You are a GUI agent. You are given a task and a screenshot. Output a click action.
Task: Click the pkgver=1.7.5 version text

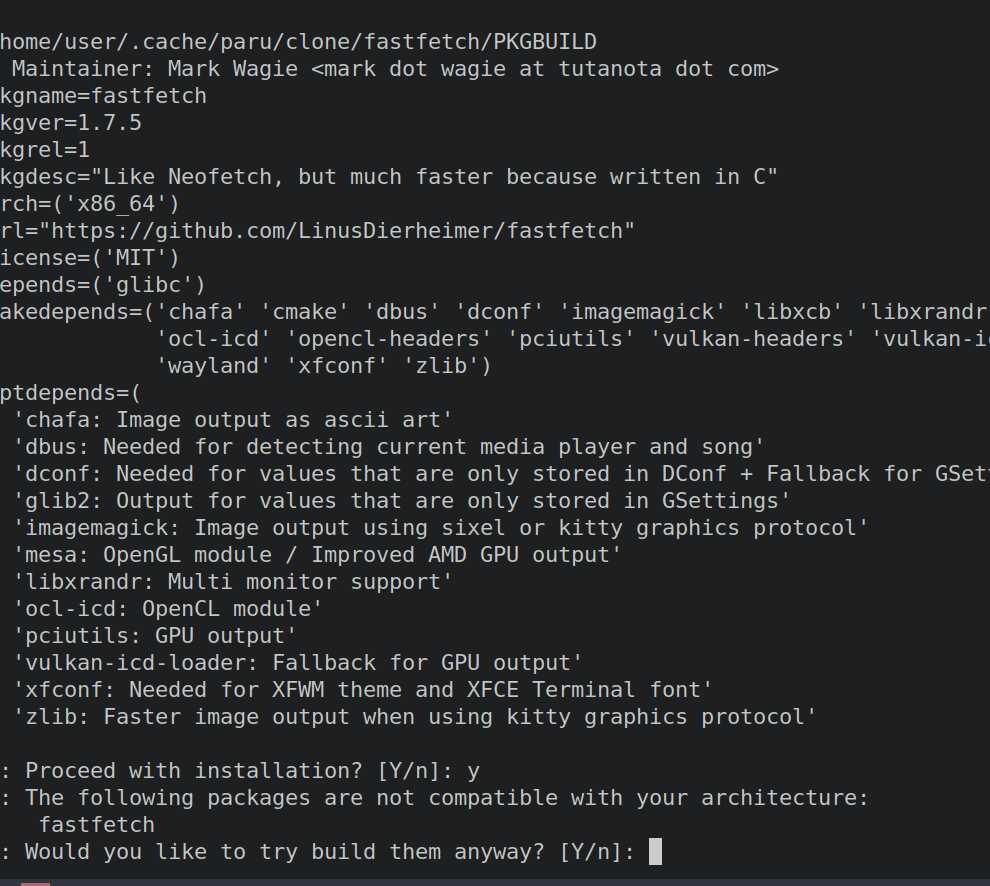71,123
